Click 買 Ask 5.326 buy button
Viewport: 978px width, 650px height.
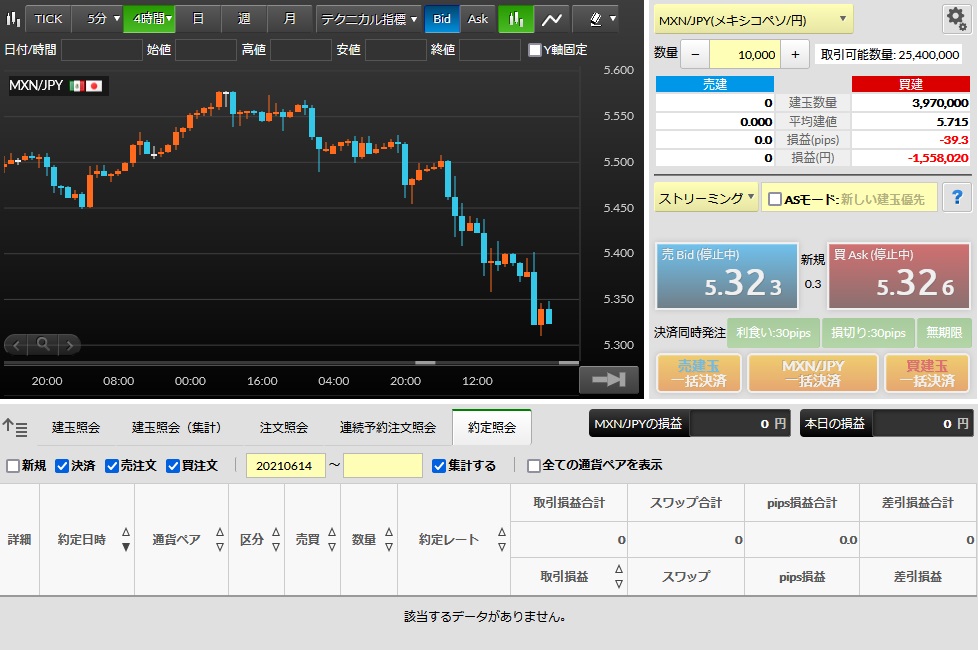[x=899, y=276]
